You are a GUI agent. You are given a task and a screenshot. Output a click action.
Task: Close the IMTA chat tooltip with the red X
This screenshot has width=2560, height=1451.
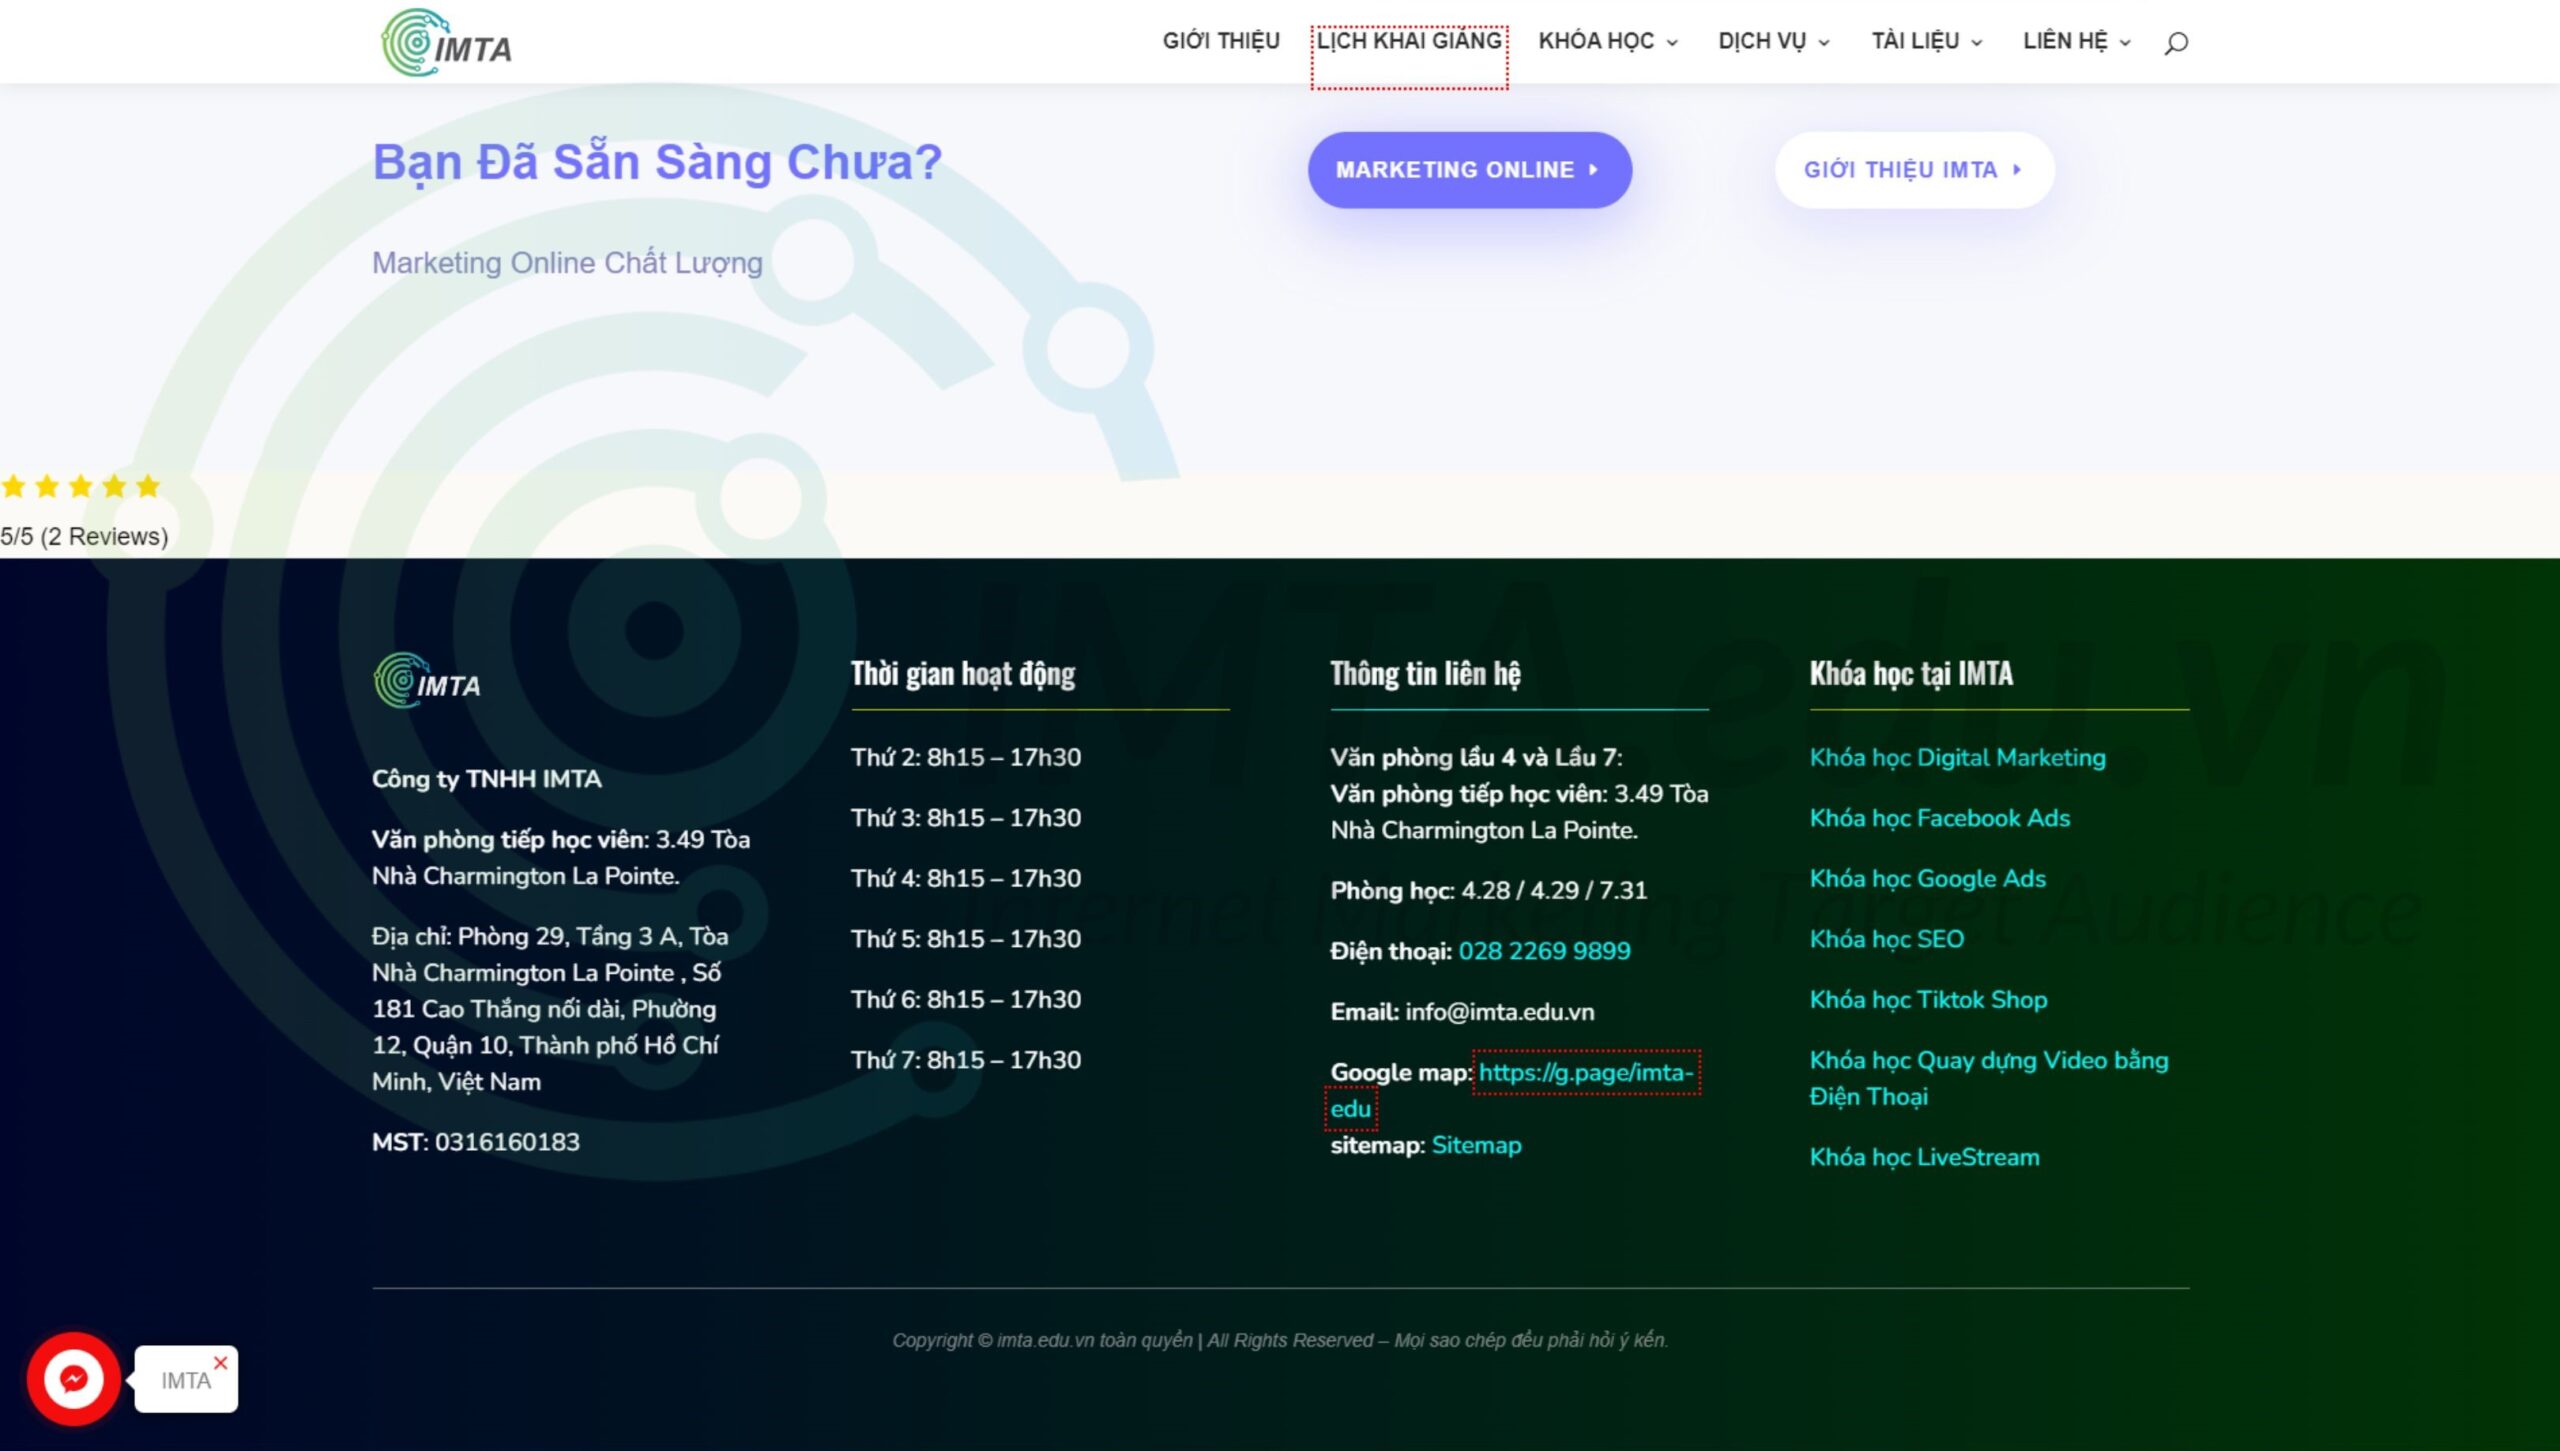[x=221, y=1362]
